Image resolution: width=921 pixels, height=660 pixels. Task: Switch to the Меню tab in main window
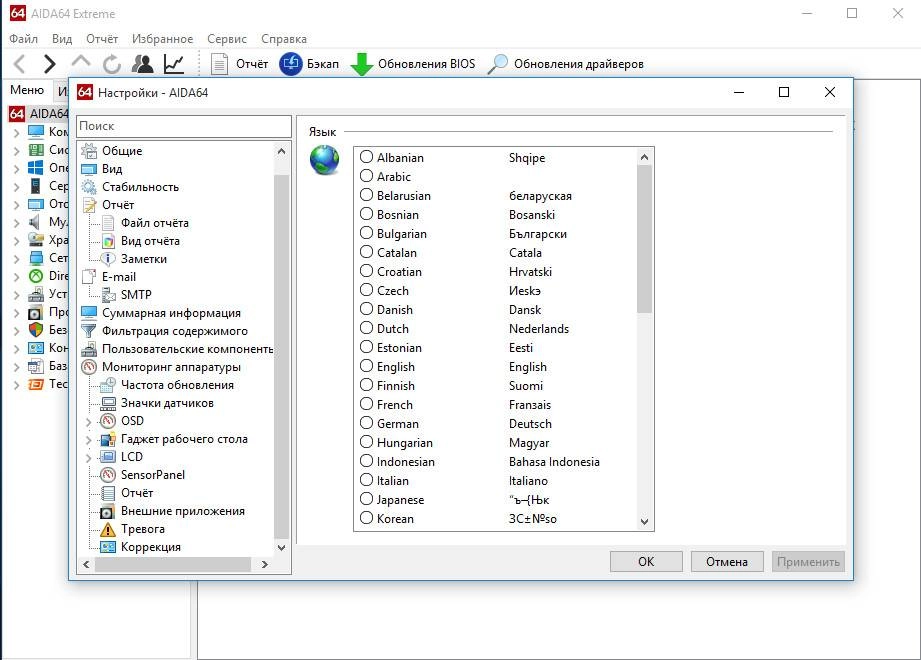27,90
